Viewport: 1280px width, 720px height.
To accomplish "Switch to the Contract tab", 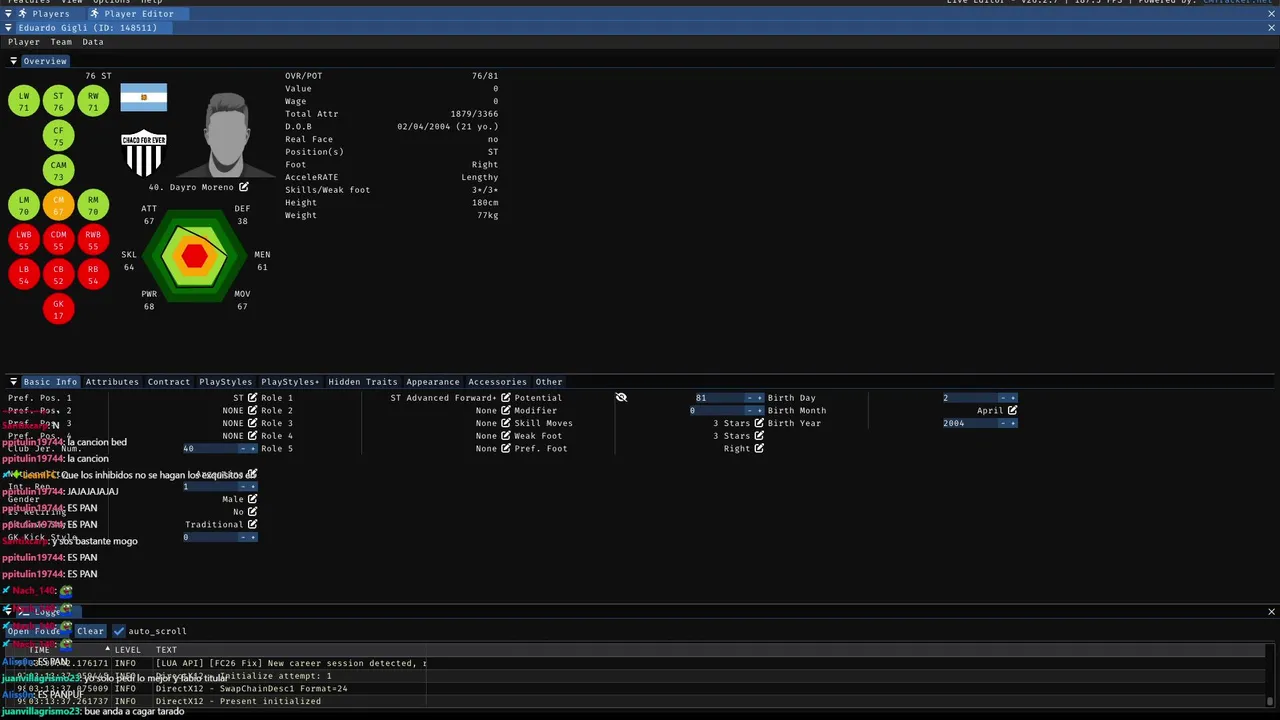I will [169, 382].
